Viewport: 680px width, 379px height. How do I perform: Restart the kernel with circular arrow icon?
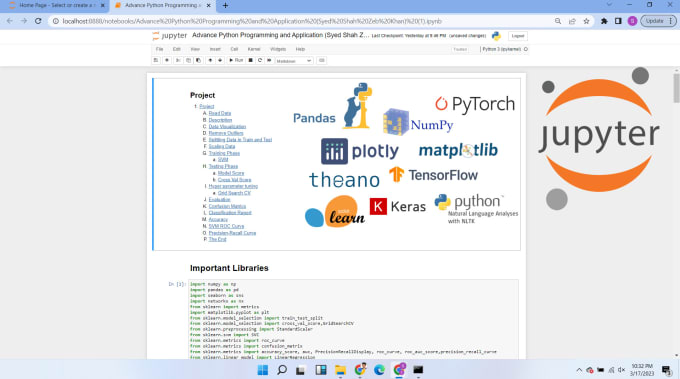(x=260, y=61)
